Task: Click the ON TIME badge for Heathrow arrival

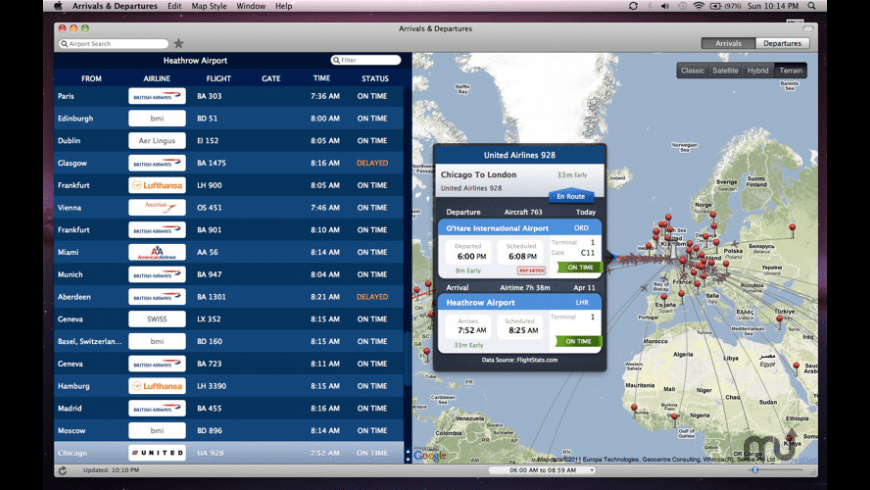Action: click(578, 341)
